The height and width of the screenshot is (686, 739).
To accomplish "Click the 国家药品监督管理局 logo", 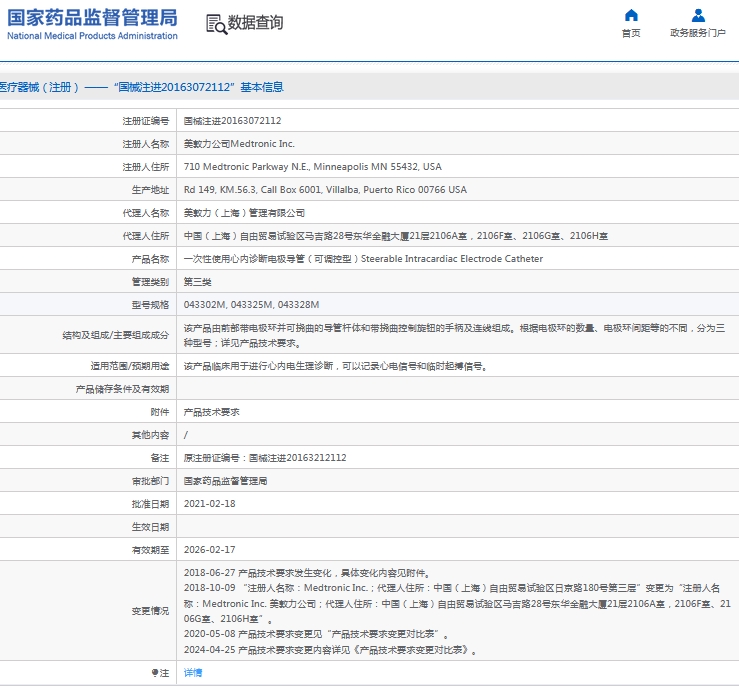I will 92,24.
